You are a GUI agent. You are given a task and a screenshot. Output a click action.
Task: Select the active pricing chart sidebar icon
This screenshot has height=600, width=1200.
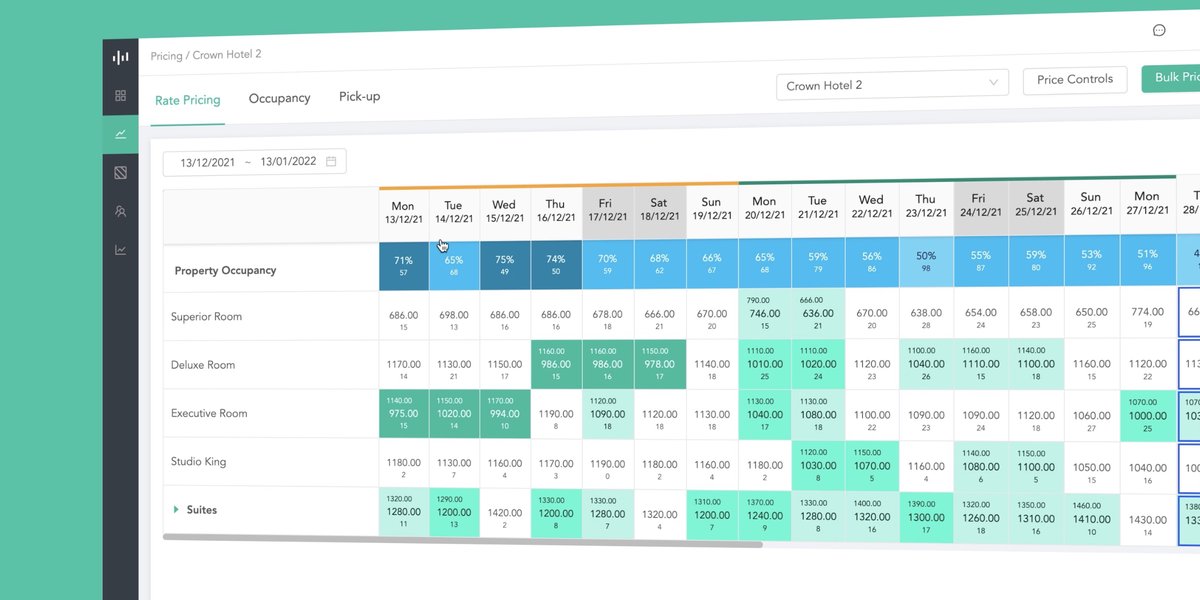pyautogui.click(x=120, y=134)
